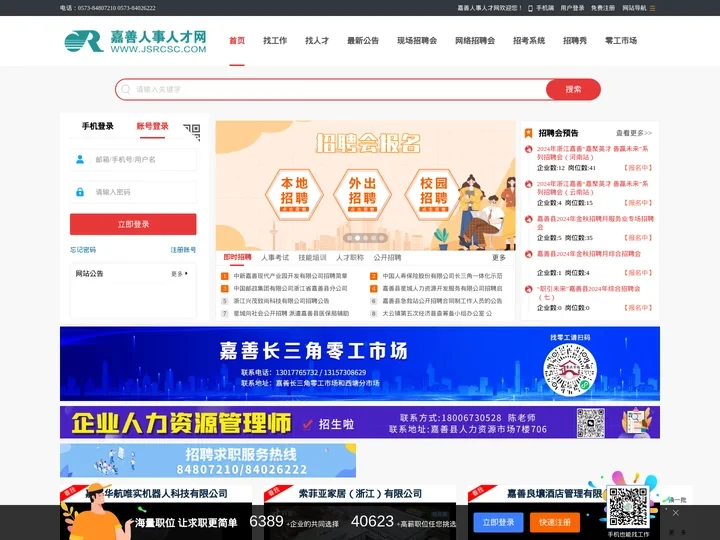Click 更多 in 网站公告 panel
720x540 pixels.
pos(179,274)
